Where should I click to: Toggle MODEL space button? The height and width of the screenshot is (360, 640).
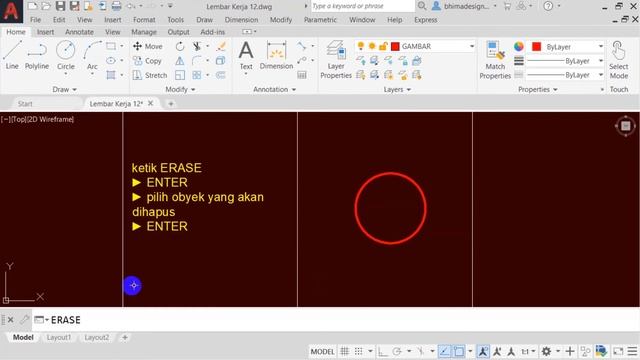coord(322,351)
